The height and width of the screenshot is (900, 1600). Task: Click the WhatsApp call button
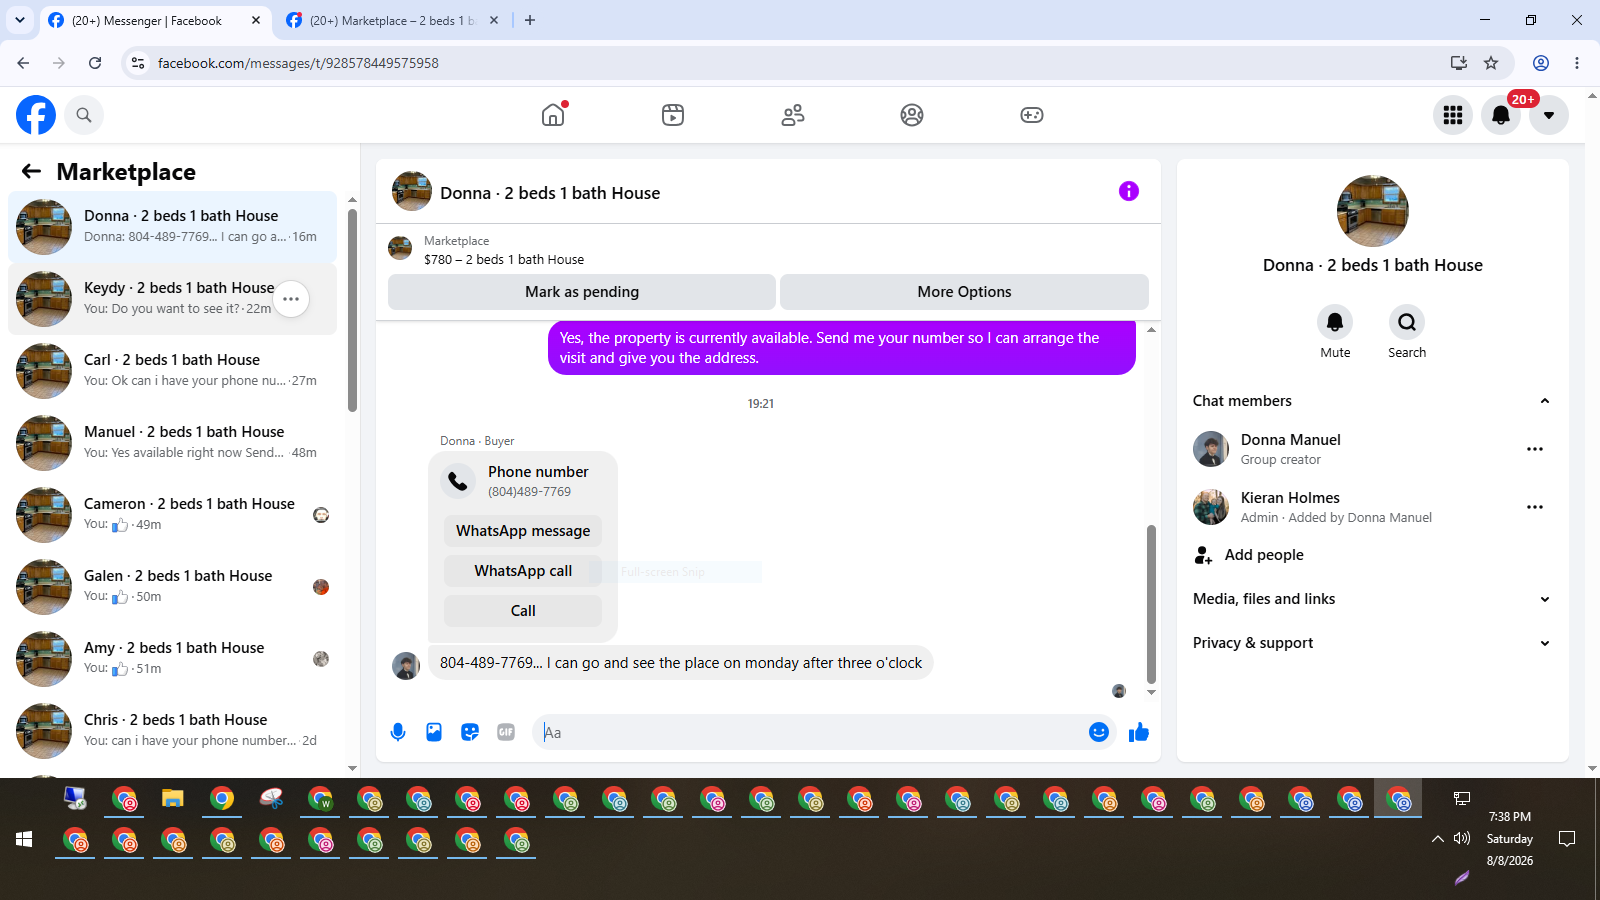(x=523, y=571)
